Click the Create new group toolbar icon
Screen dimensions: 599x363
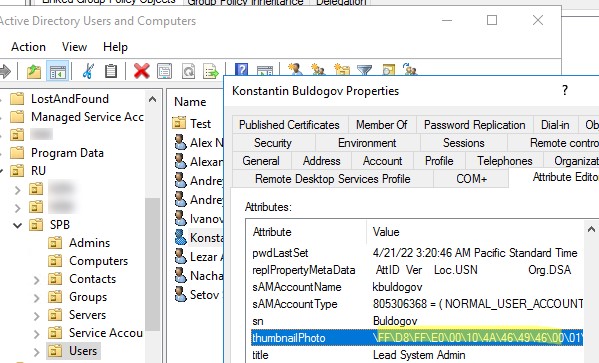[x=318, y=69]
